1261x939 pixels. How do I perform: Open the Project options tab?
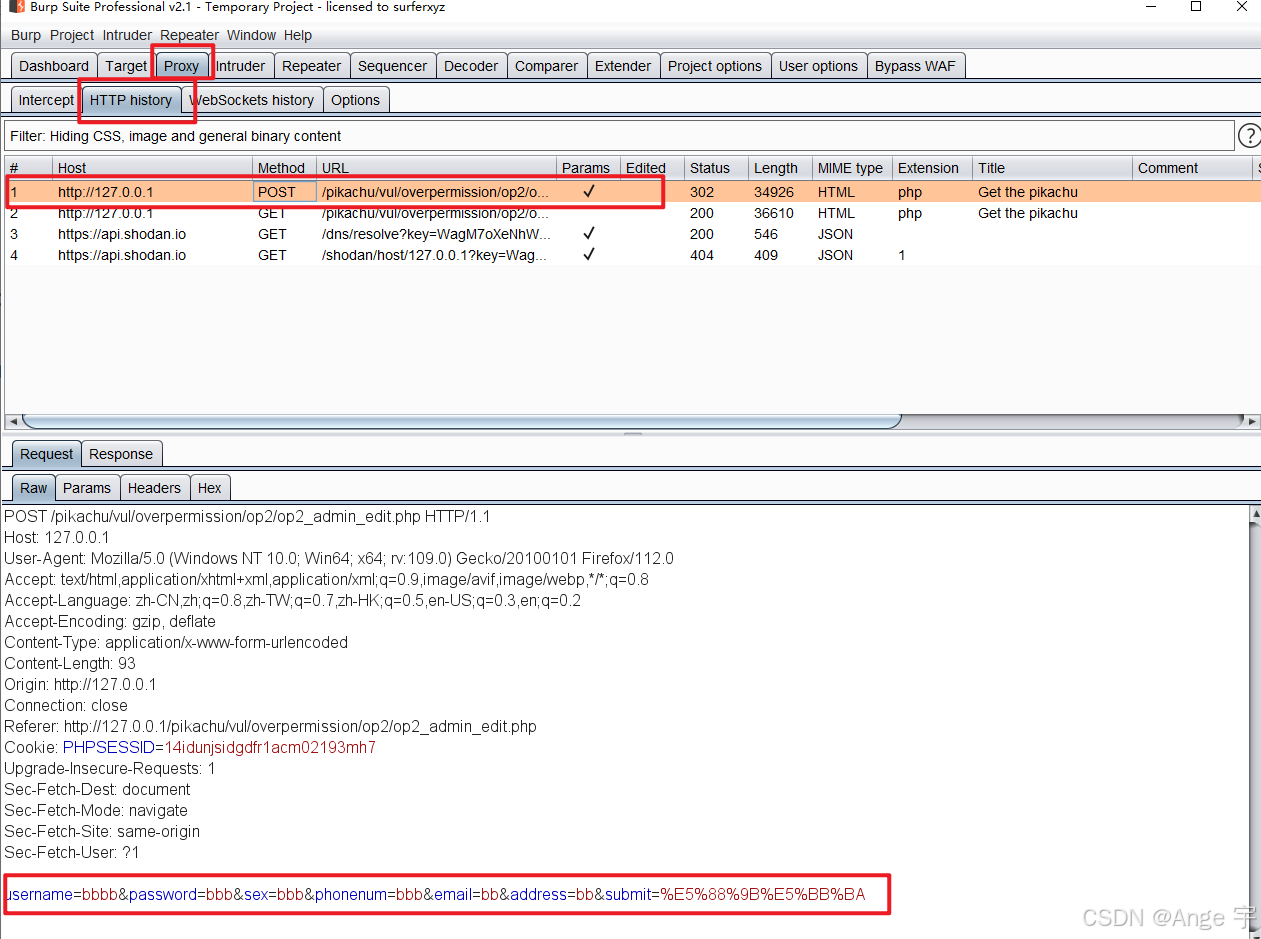pos(715,66)
